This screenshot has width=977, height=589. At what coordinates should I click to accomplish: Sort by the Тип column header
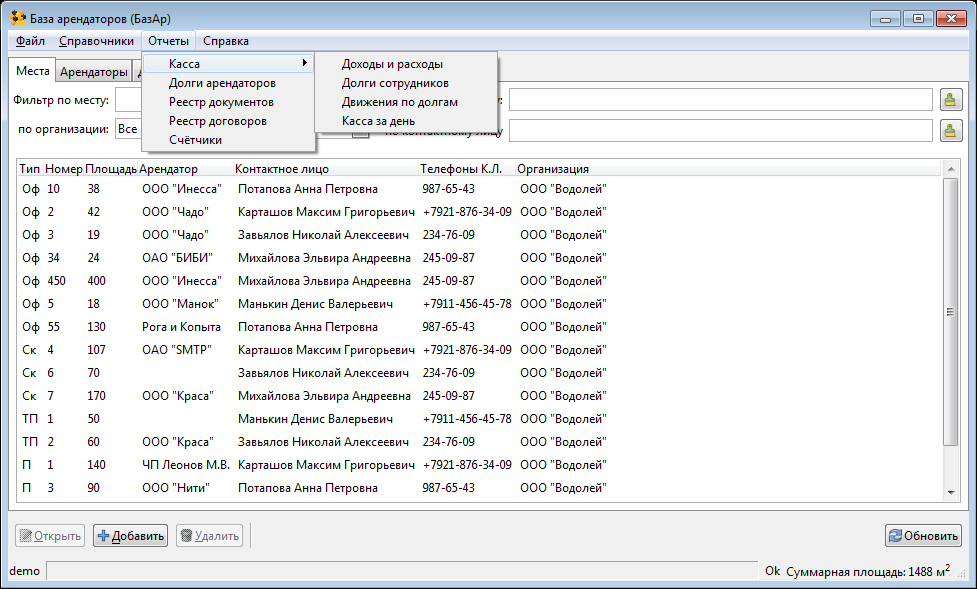pos(30,169)
